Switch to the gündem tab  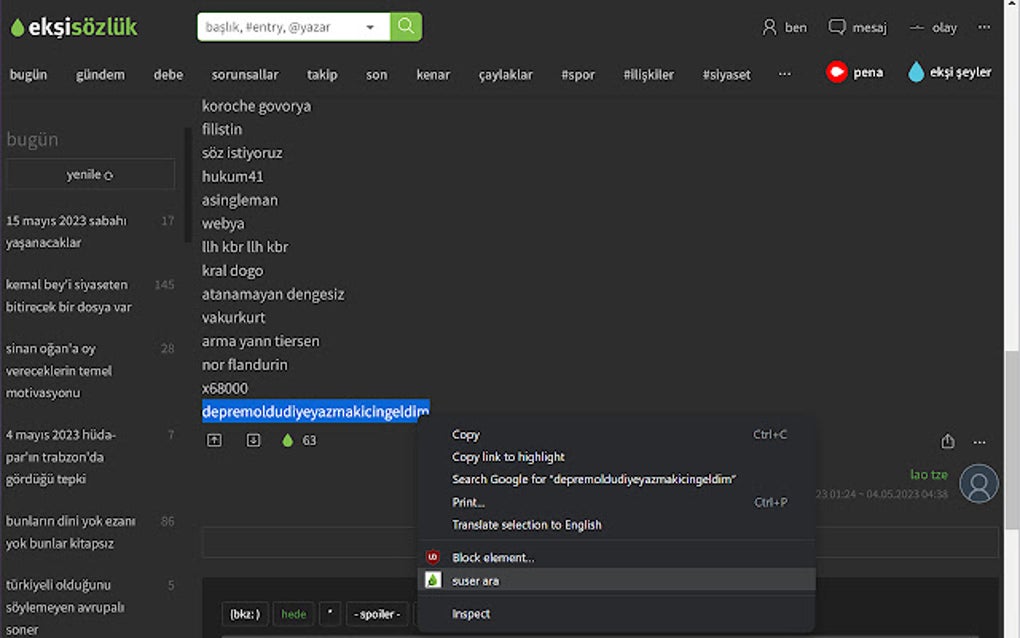(100, 73)
